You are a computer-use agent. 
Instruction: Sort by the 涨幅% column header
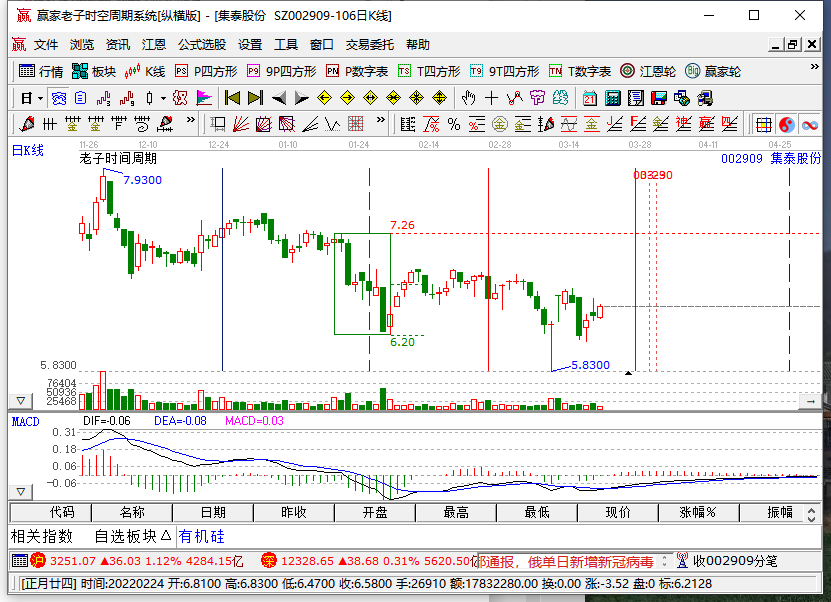pyautogui.click(x=698, y=512)
